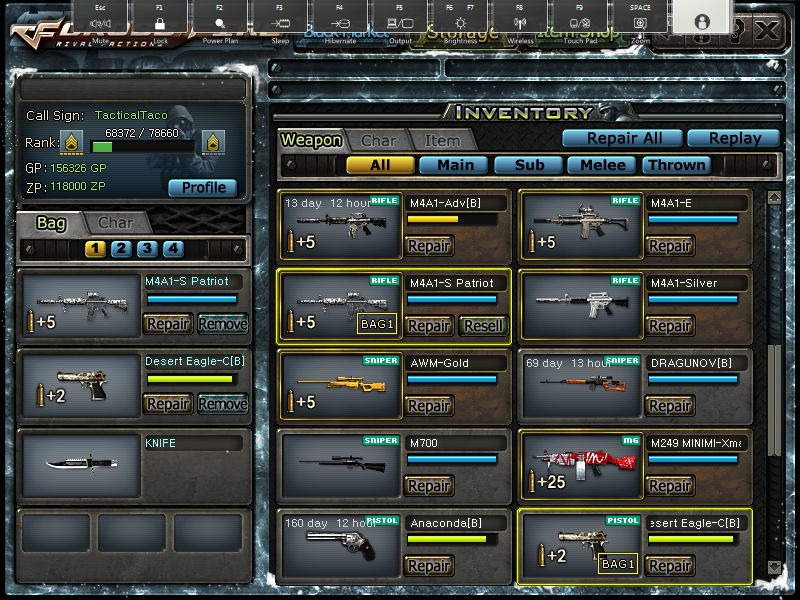Screen dimensions: 800x600
Task: Enable the Melee weapon filter
Action: coord(600,165)
